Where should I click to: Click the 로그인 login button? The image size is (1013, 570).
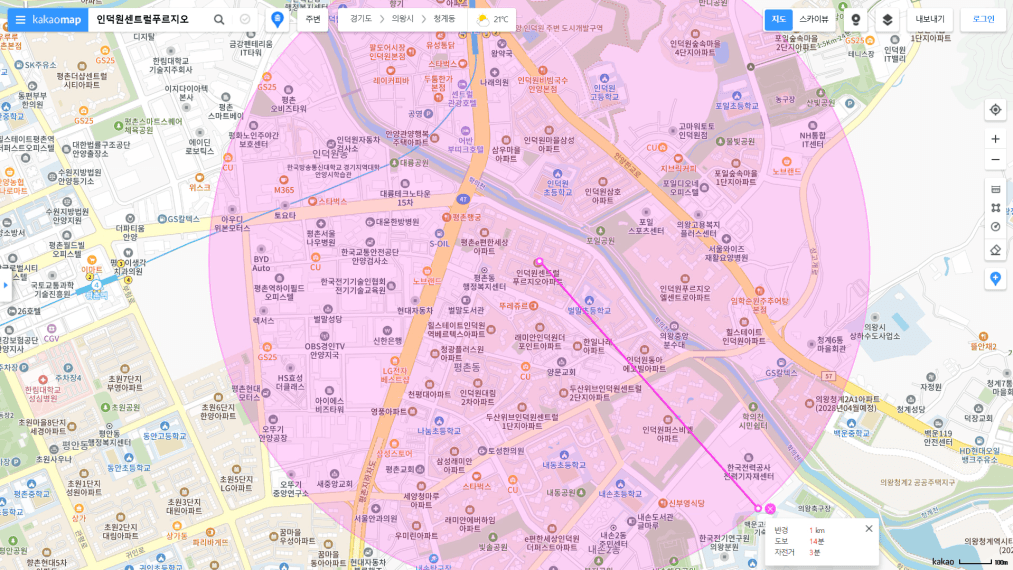[983, 19]
